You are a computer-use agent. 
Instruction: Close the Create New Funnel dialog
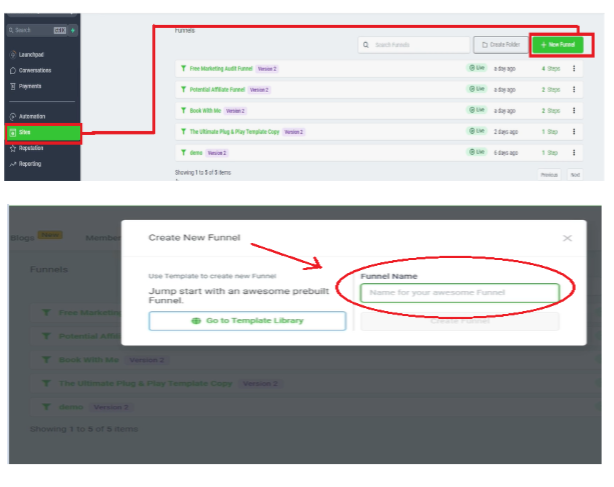point(567,238)
